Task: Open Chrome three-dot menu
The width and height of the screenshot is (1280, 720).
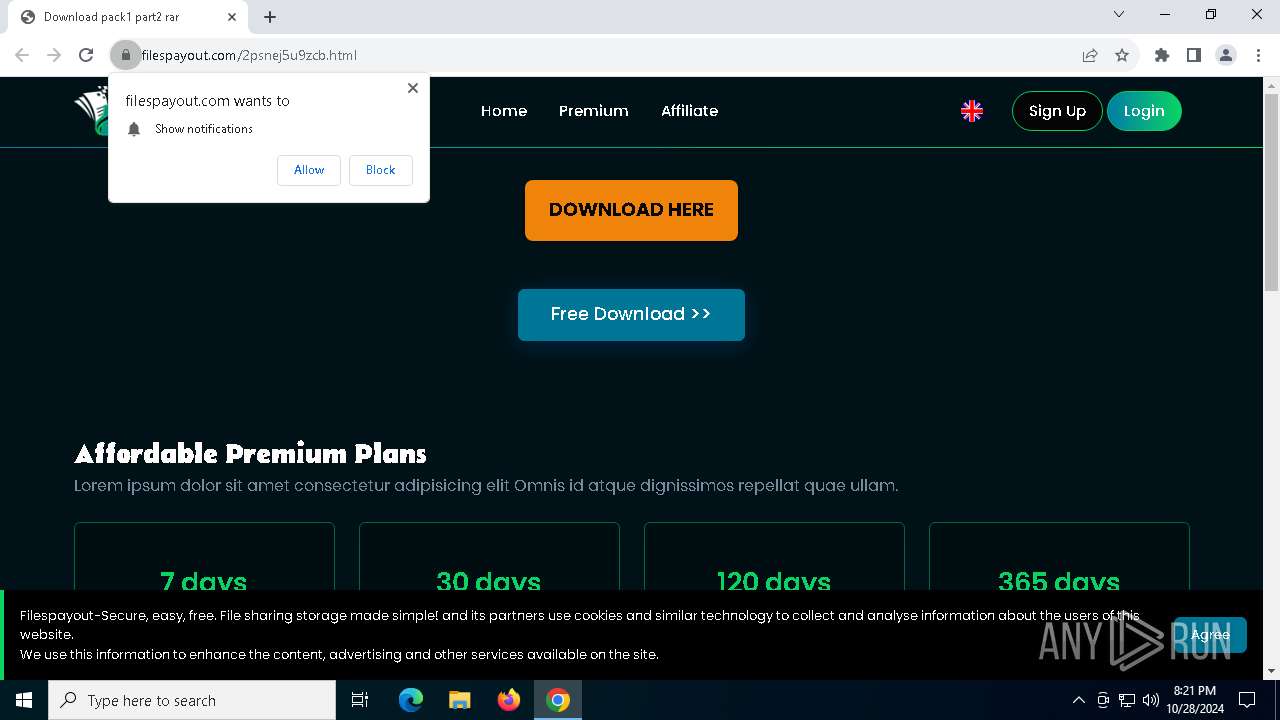Action: click(1258, 55)
